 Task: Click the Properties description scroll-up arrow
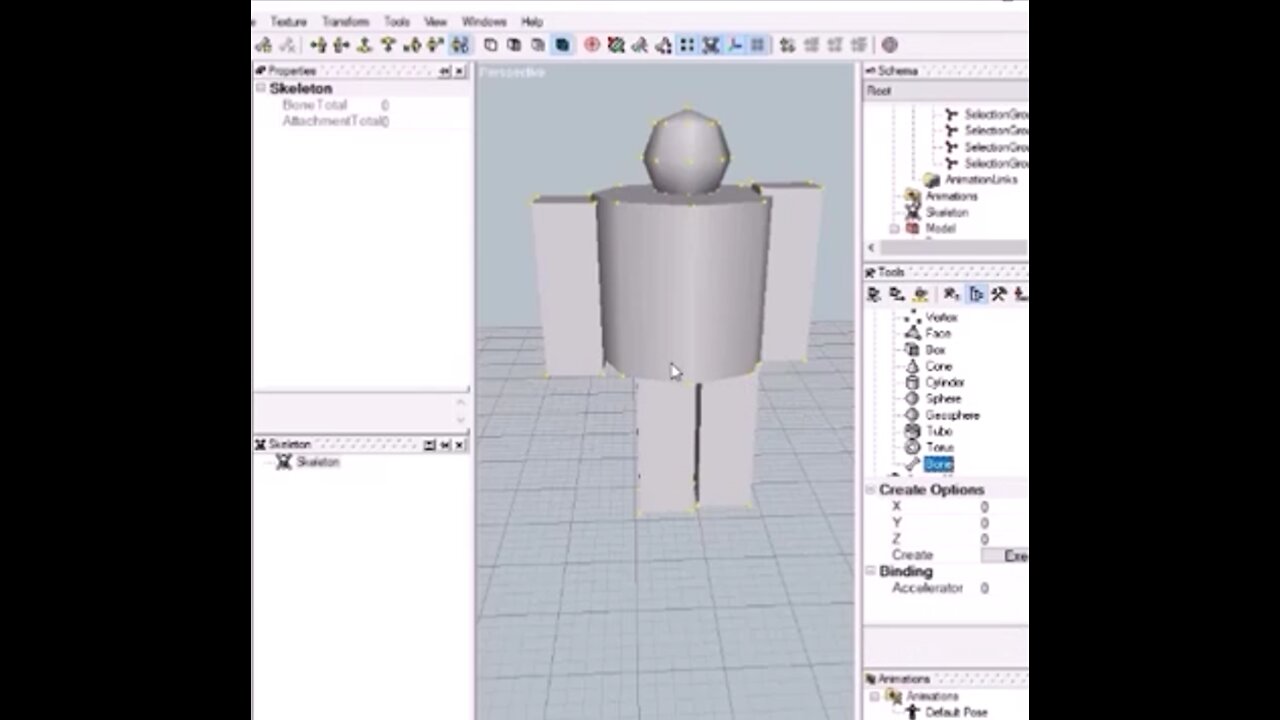pyautogui.click(x=460, y=402)
